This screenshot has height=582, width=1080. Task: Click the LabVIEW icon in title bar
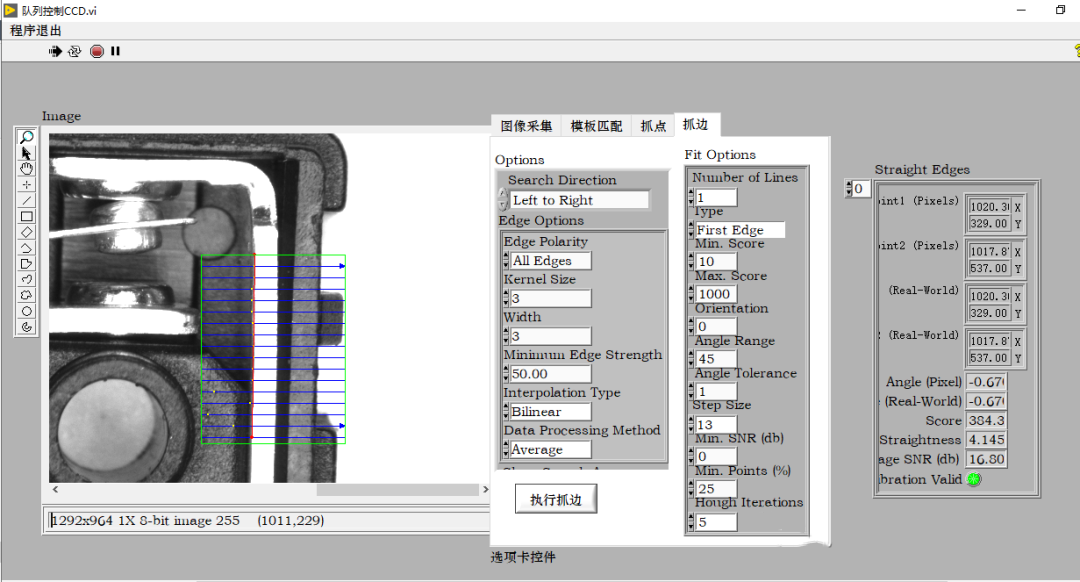(x=10, y=10)
